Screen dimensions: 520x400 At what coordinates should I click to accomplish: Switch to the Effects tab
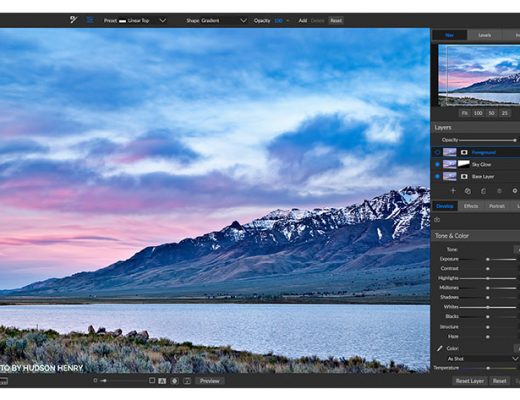[471, 206]
